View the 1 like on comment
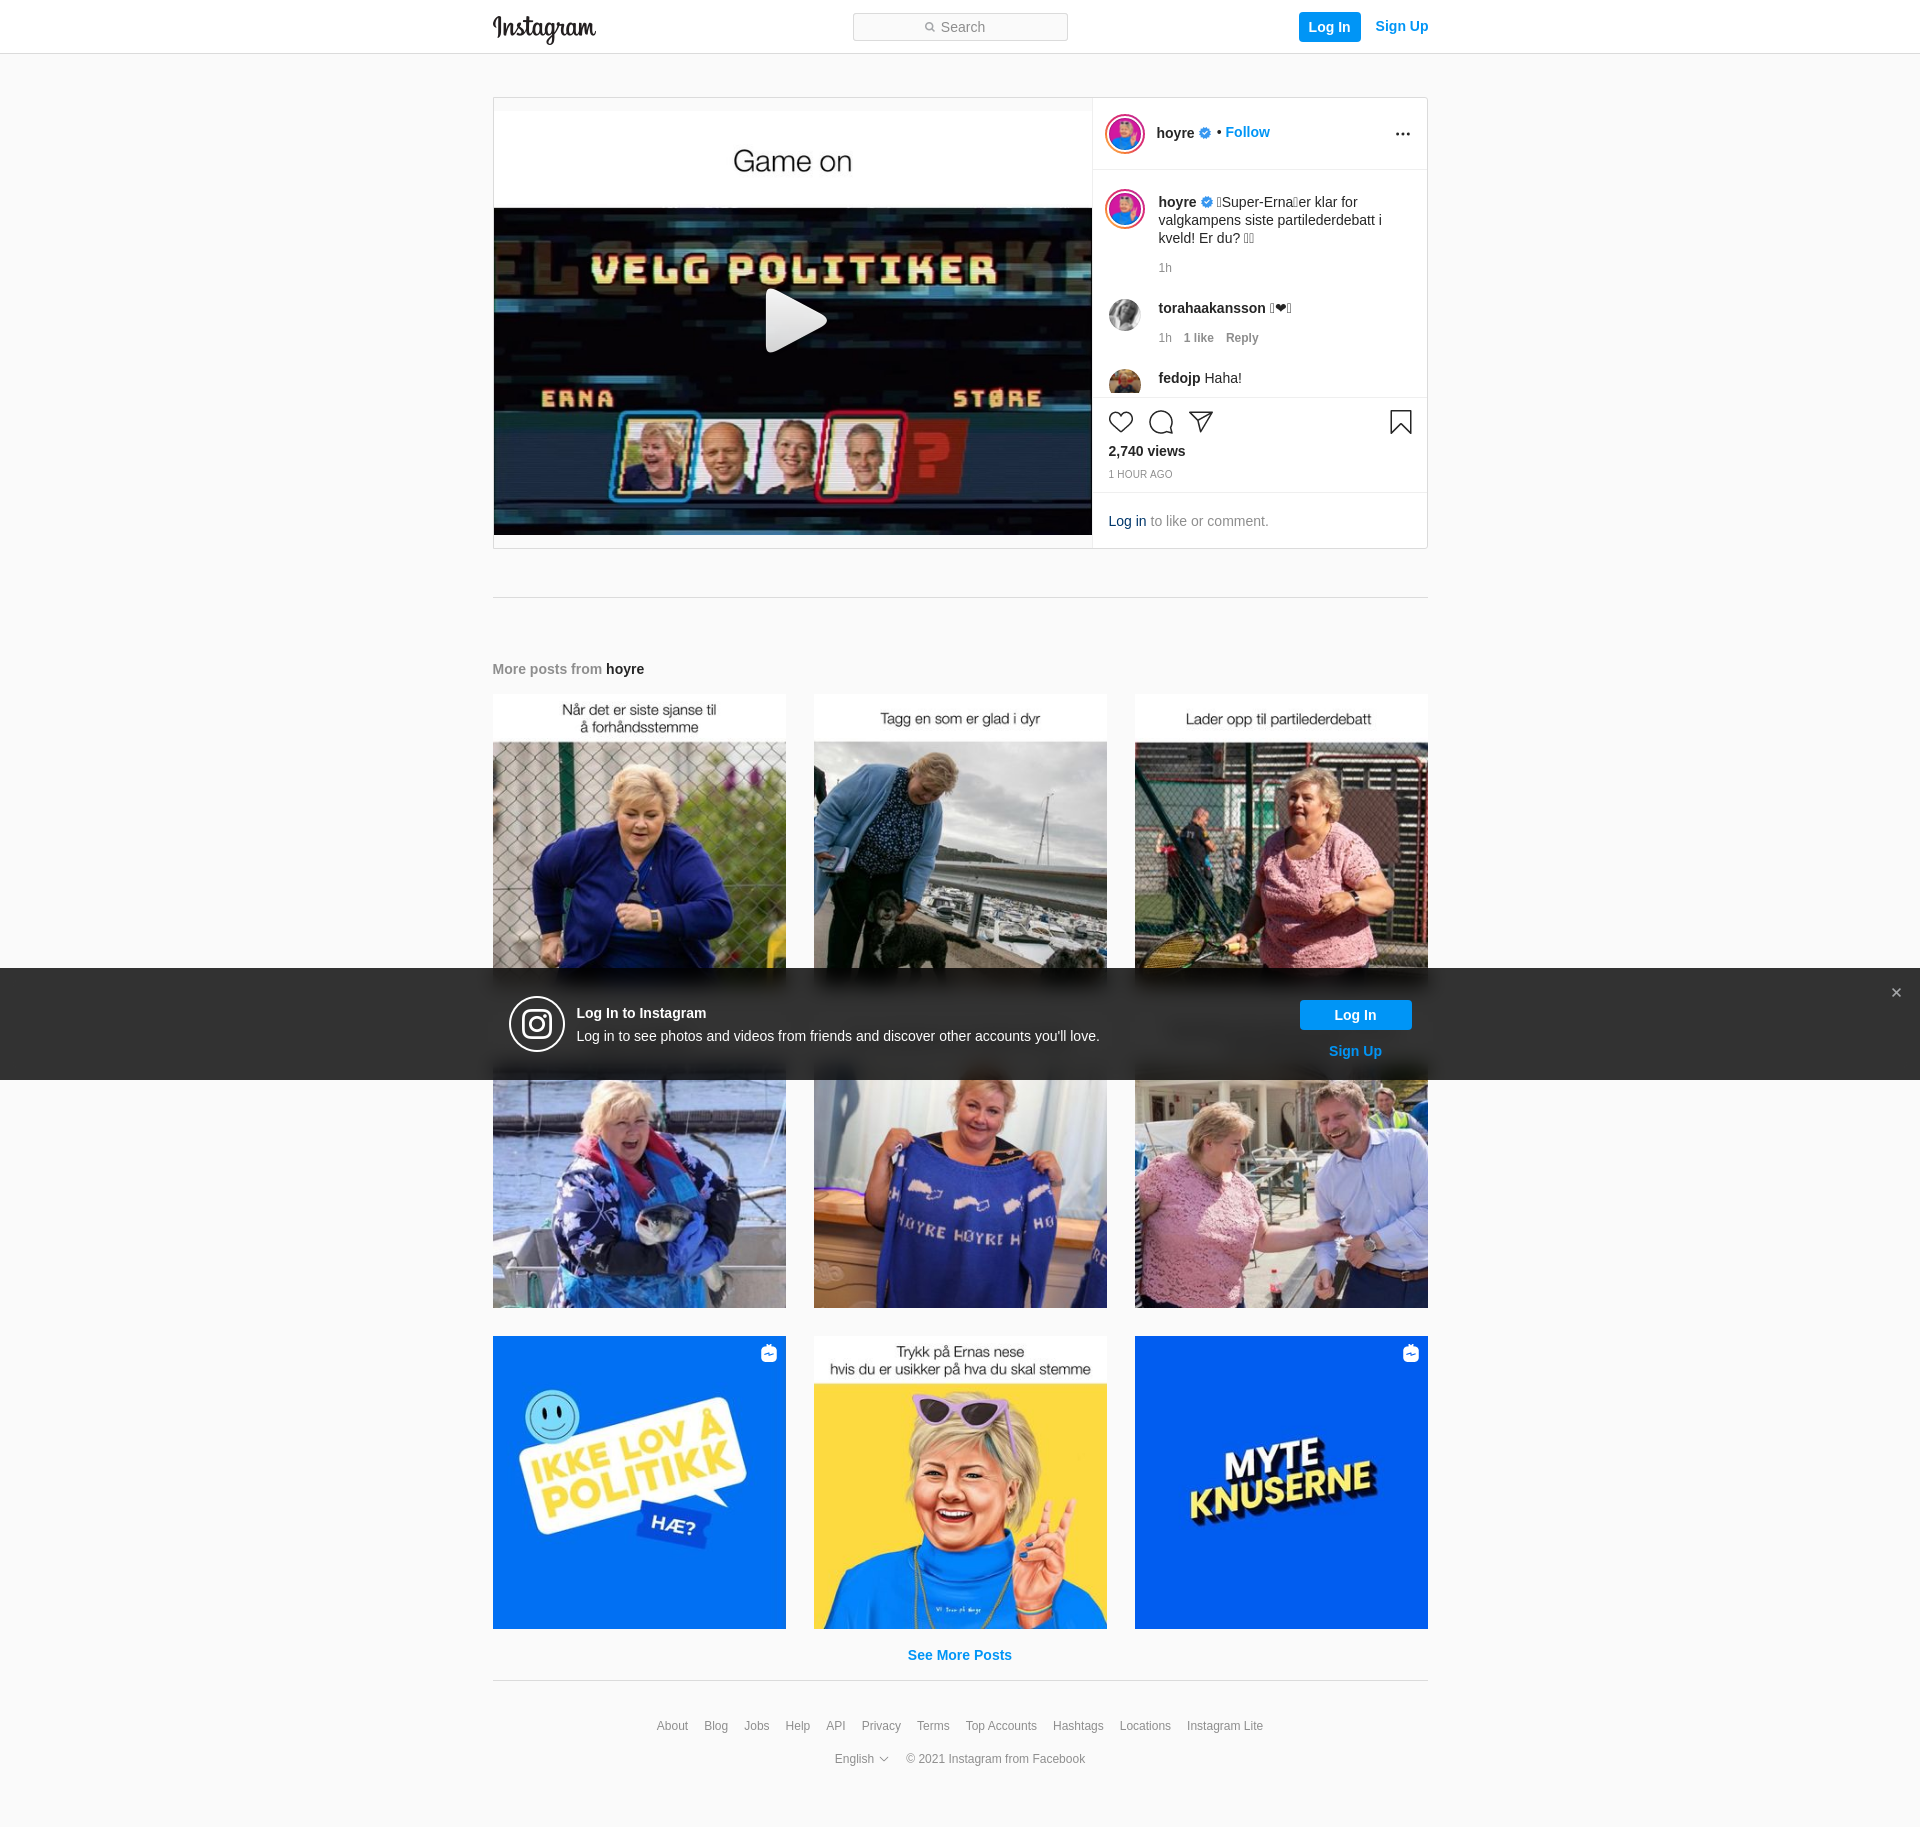The width and height of the screenshot is (1920, 1827). 1198,338
